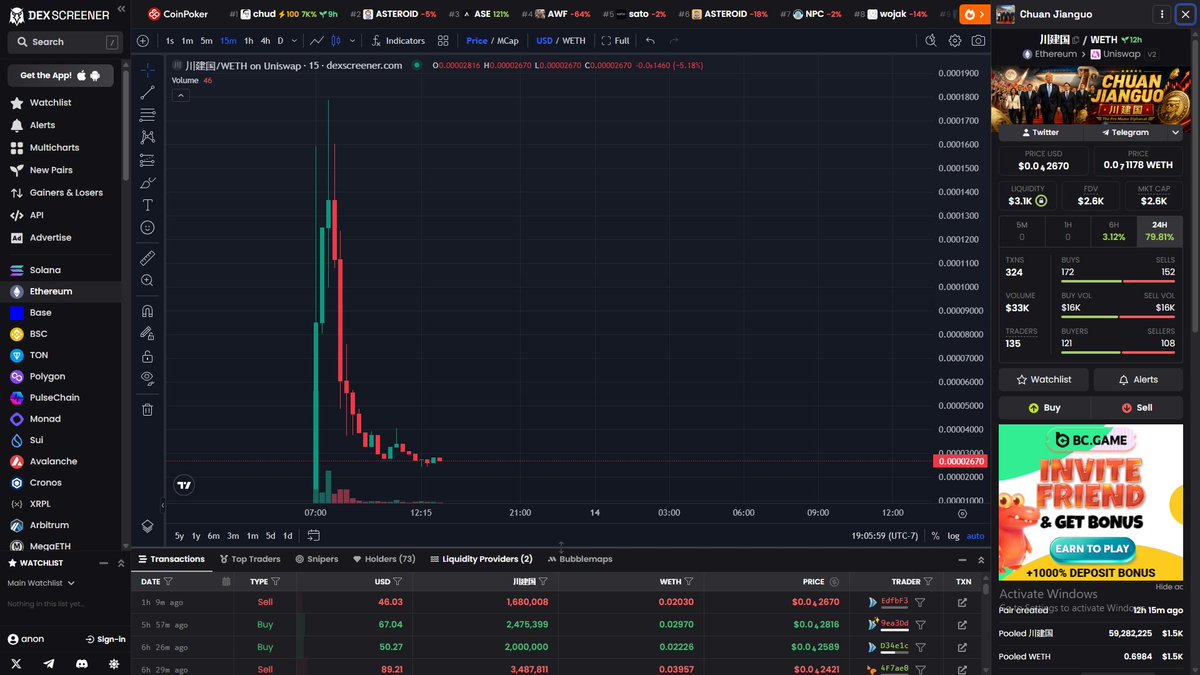Screen dimensions: 1200x675
Task: Select the brush drawing tool
Action: coord(147,182)
